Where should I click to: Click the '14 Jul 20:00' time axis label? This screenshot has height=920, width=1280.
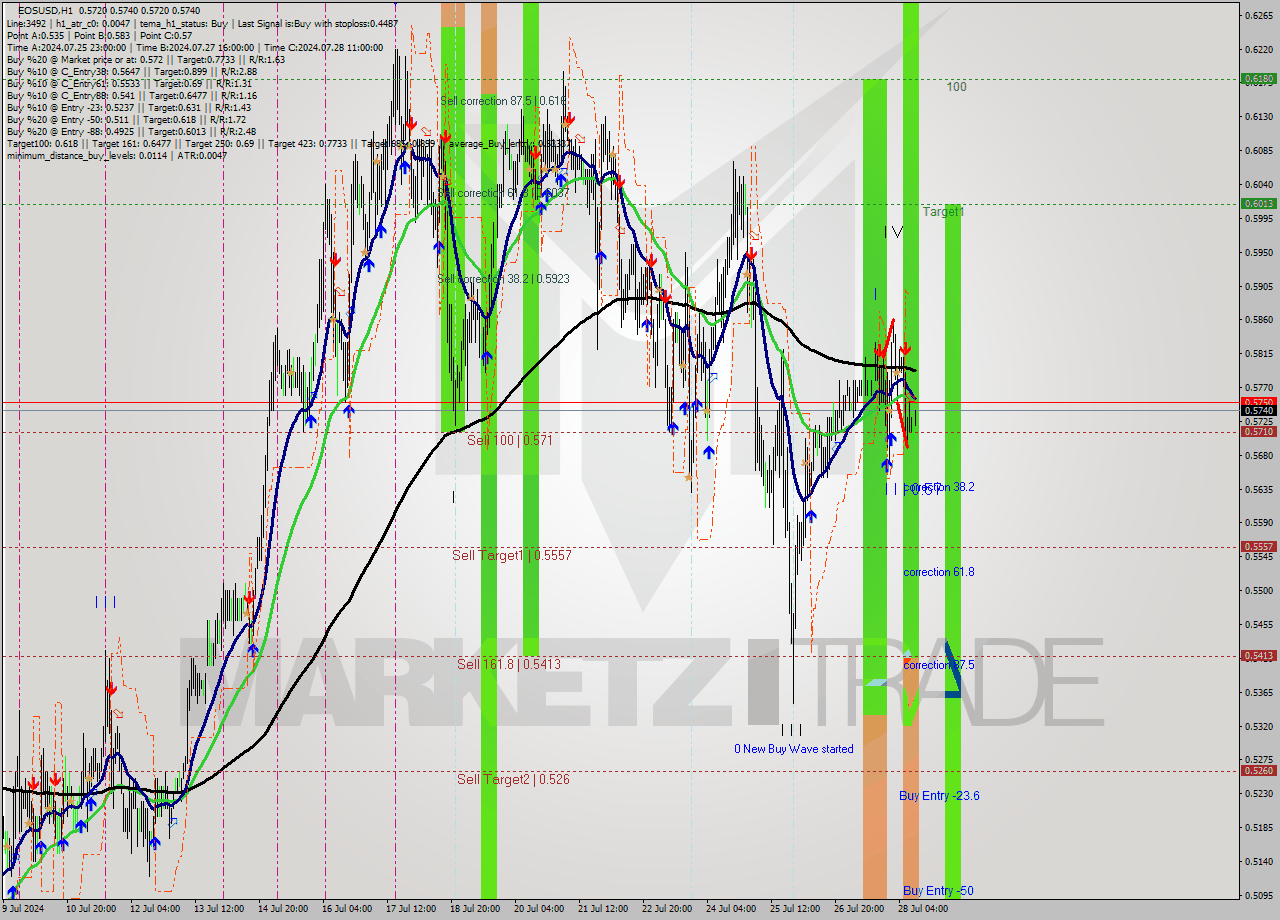click(282, 909)
